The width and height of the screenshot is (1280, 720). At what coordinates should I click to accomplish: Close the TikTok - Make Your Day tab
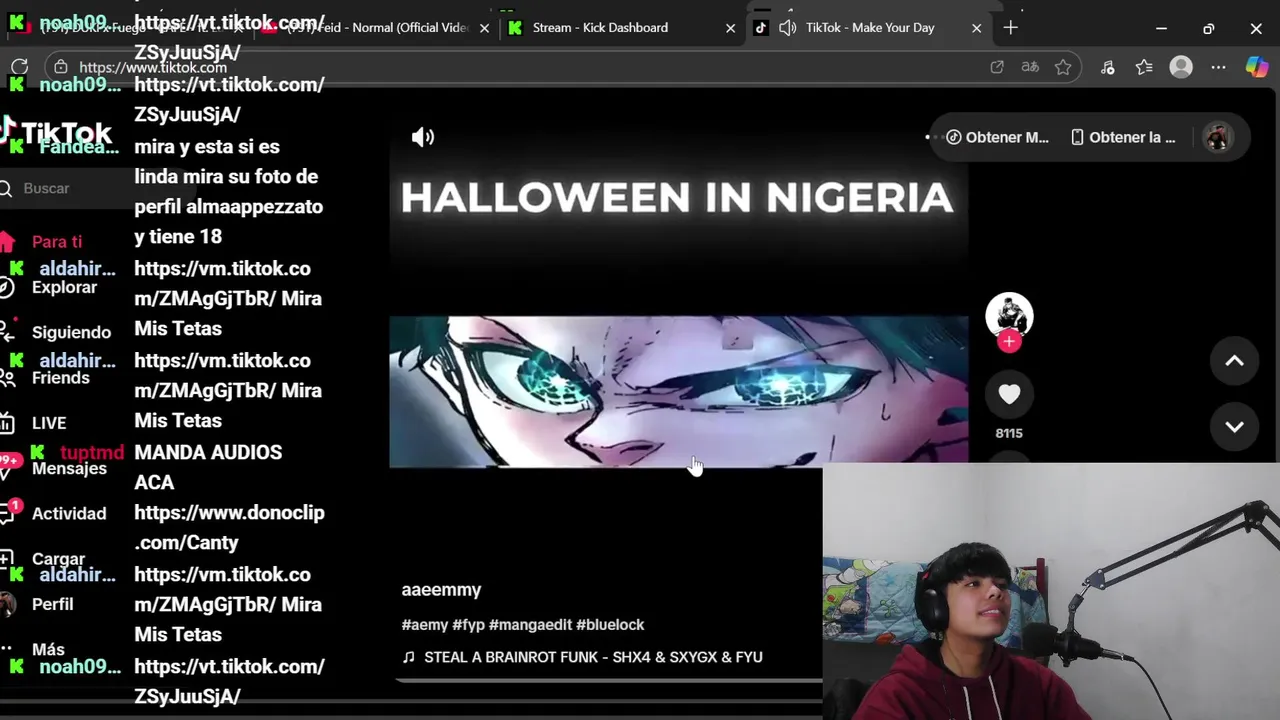tap(976, 28)
